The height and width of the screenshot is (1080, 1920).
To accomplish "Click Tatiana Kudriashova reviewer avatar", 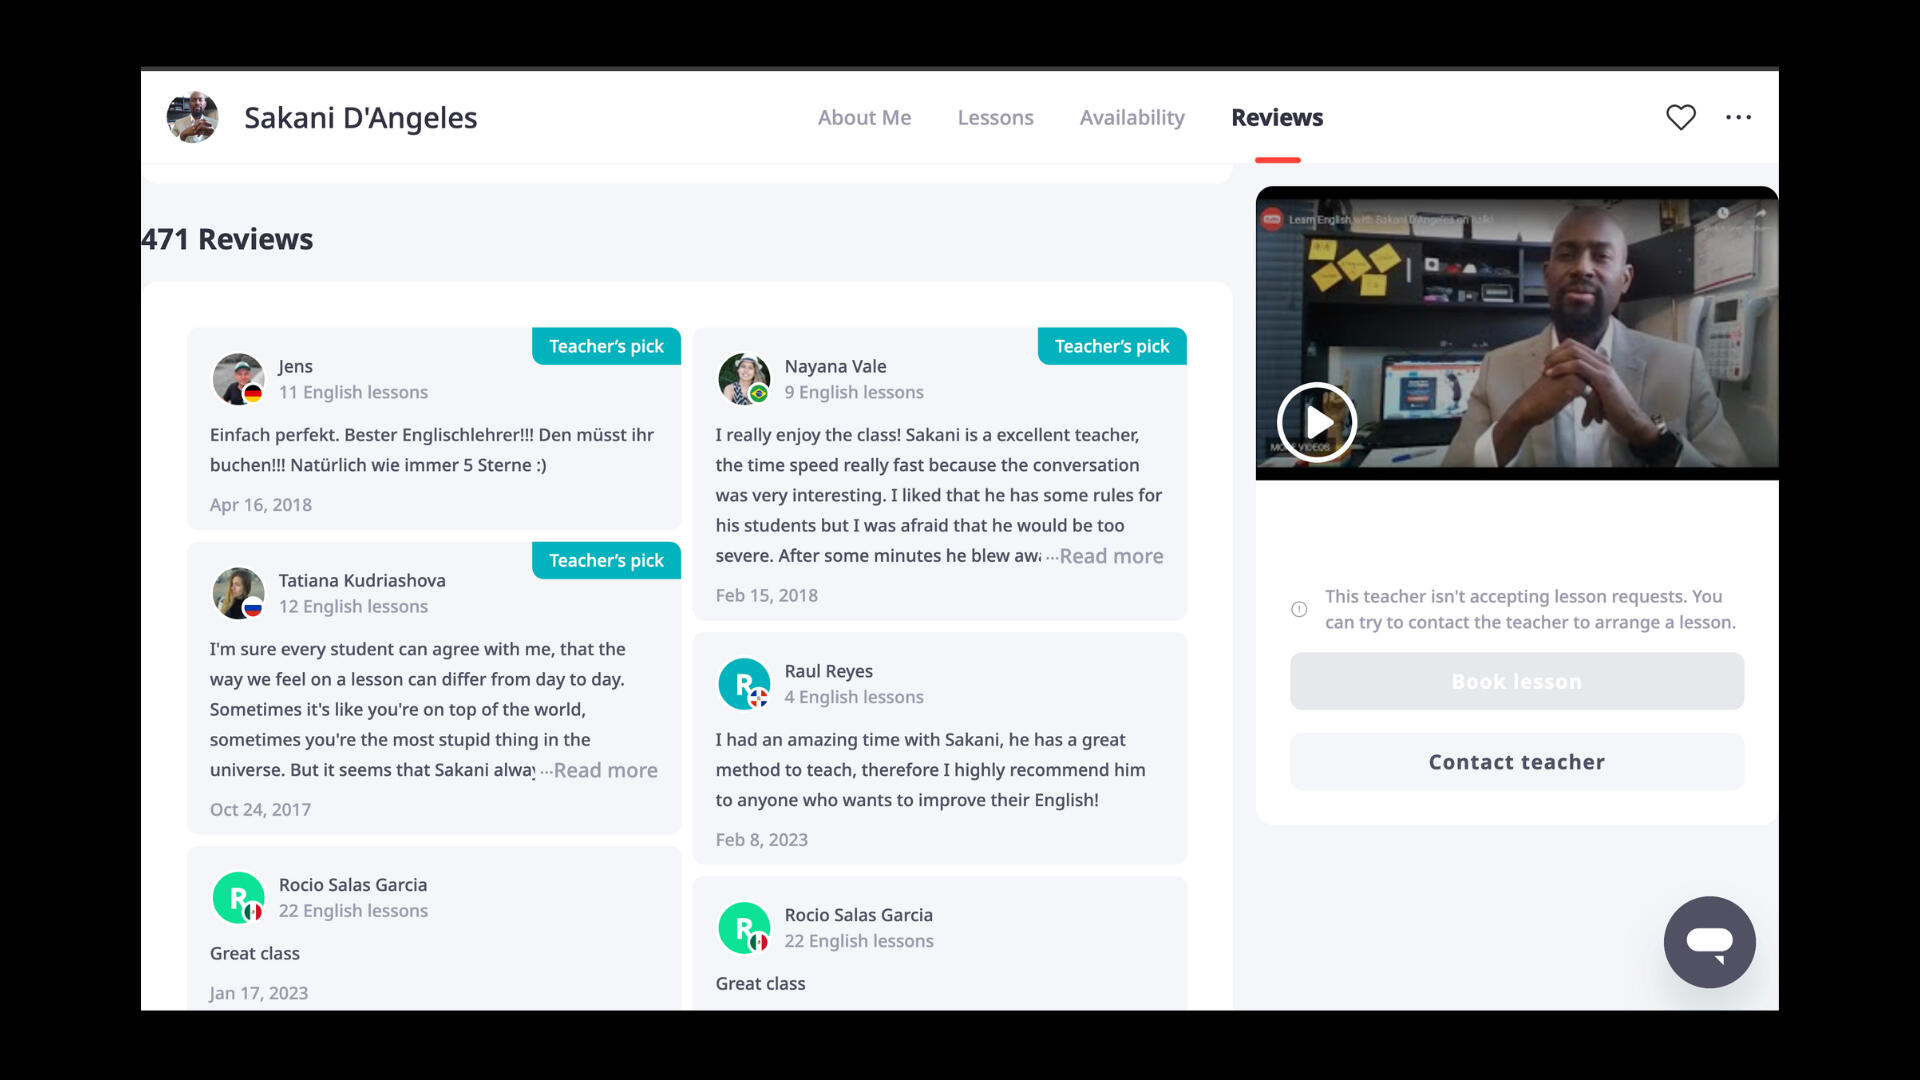I will [238, 593].
